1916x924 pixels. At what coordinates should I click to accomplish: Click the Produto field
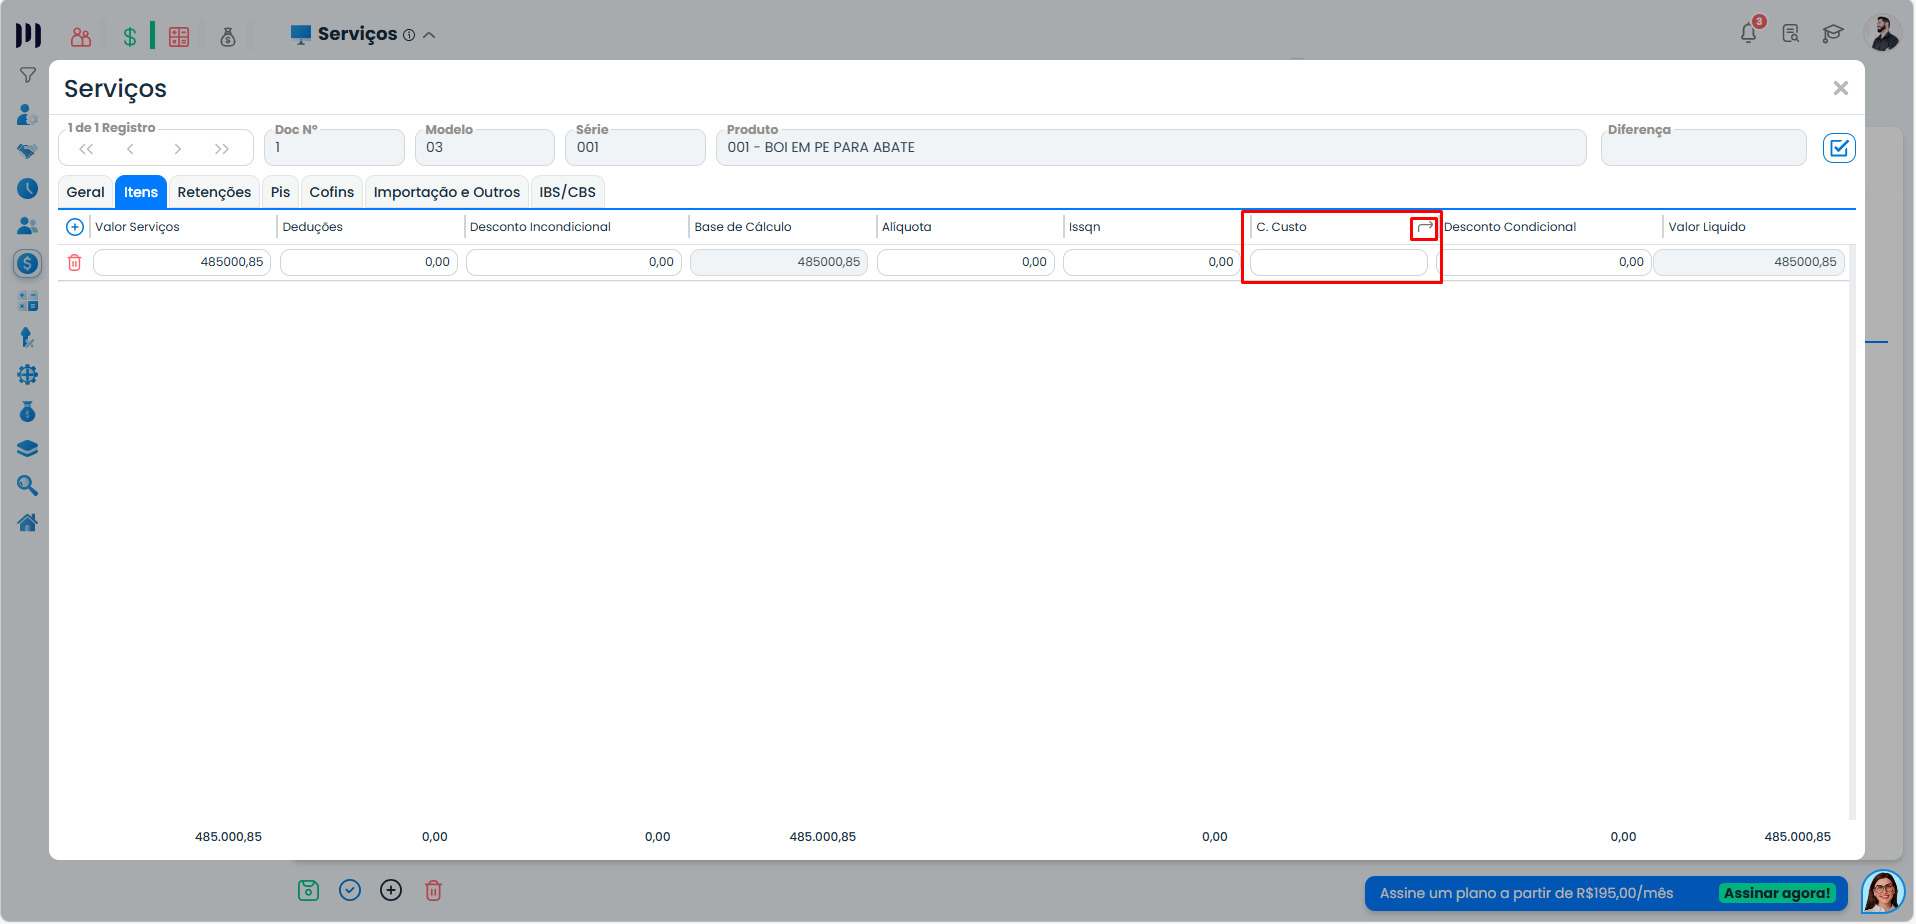click(x=1151, y=147)
